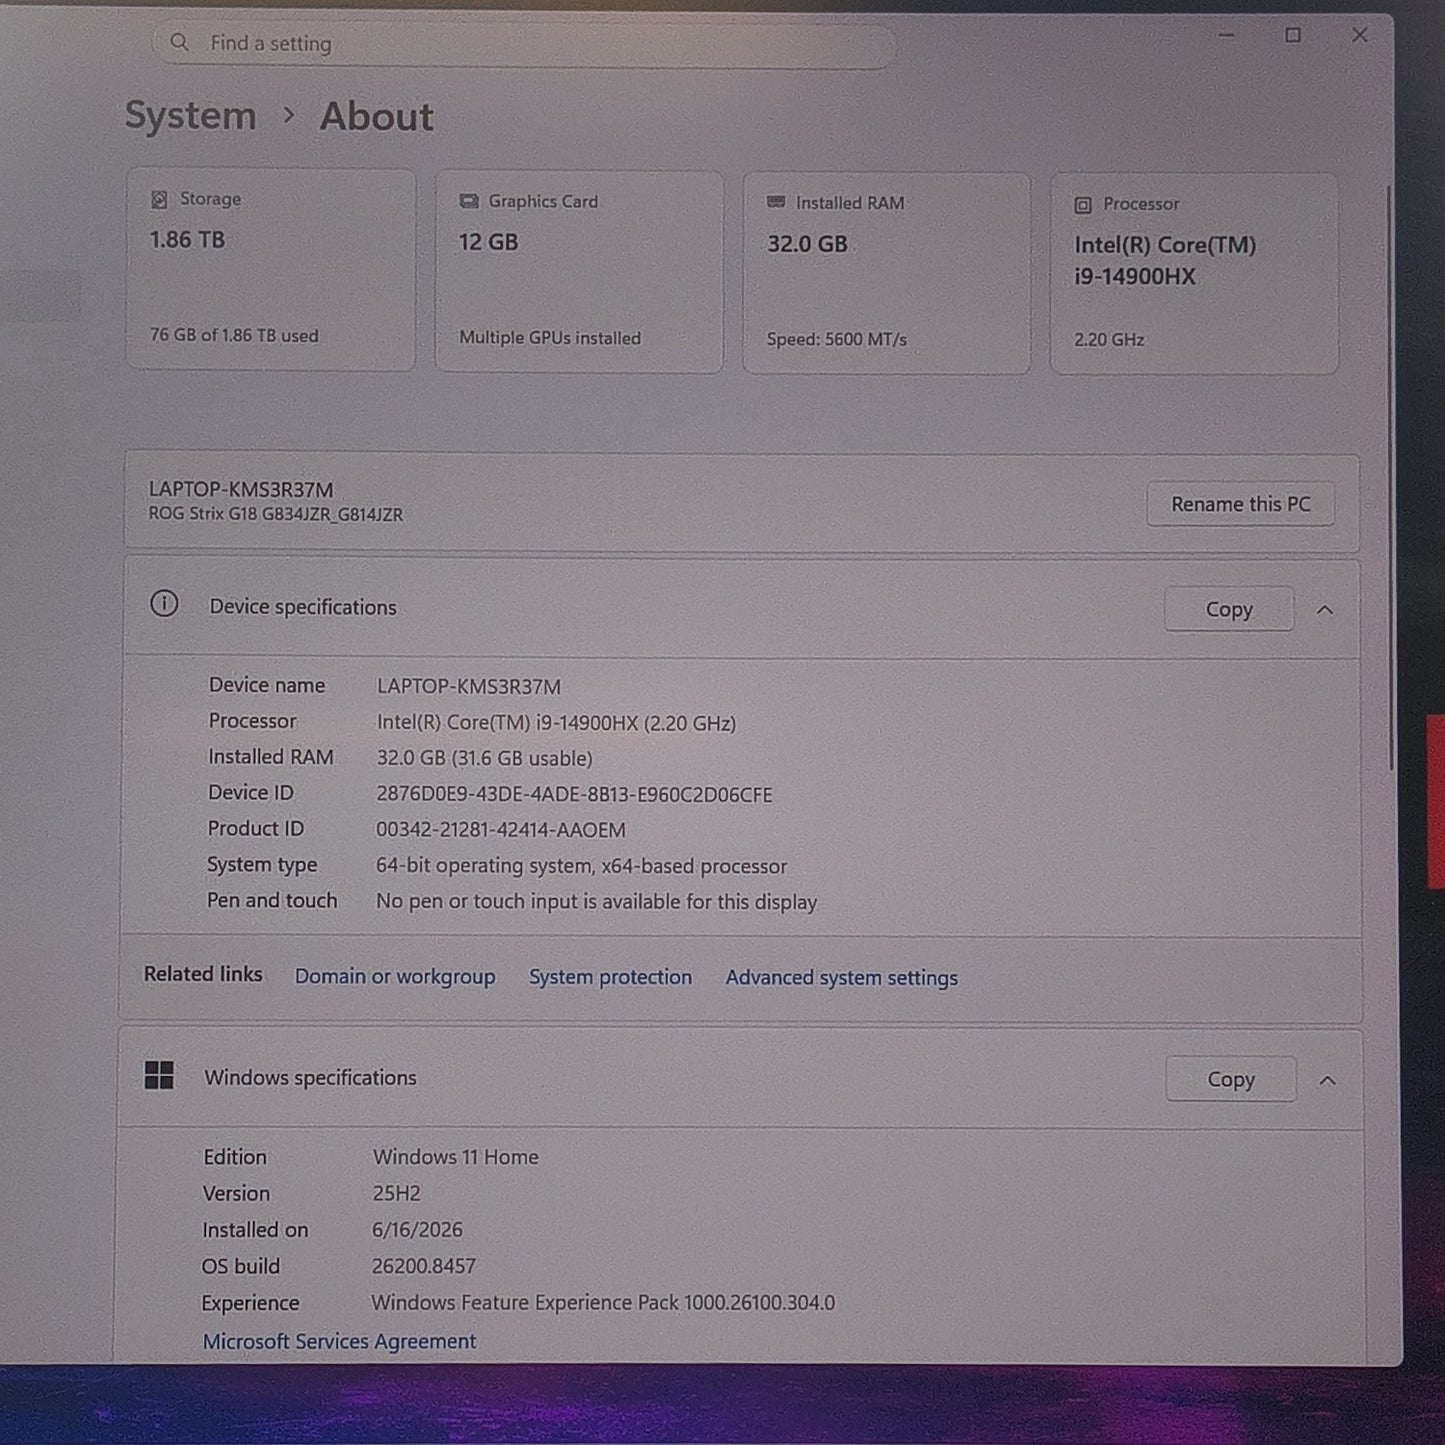Click the Speed: 5600 MT/s text
Image resolution: width=1445 pixels, height=1445 pixels.
pos(837,339)
